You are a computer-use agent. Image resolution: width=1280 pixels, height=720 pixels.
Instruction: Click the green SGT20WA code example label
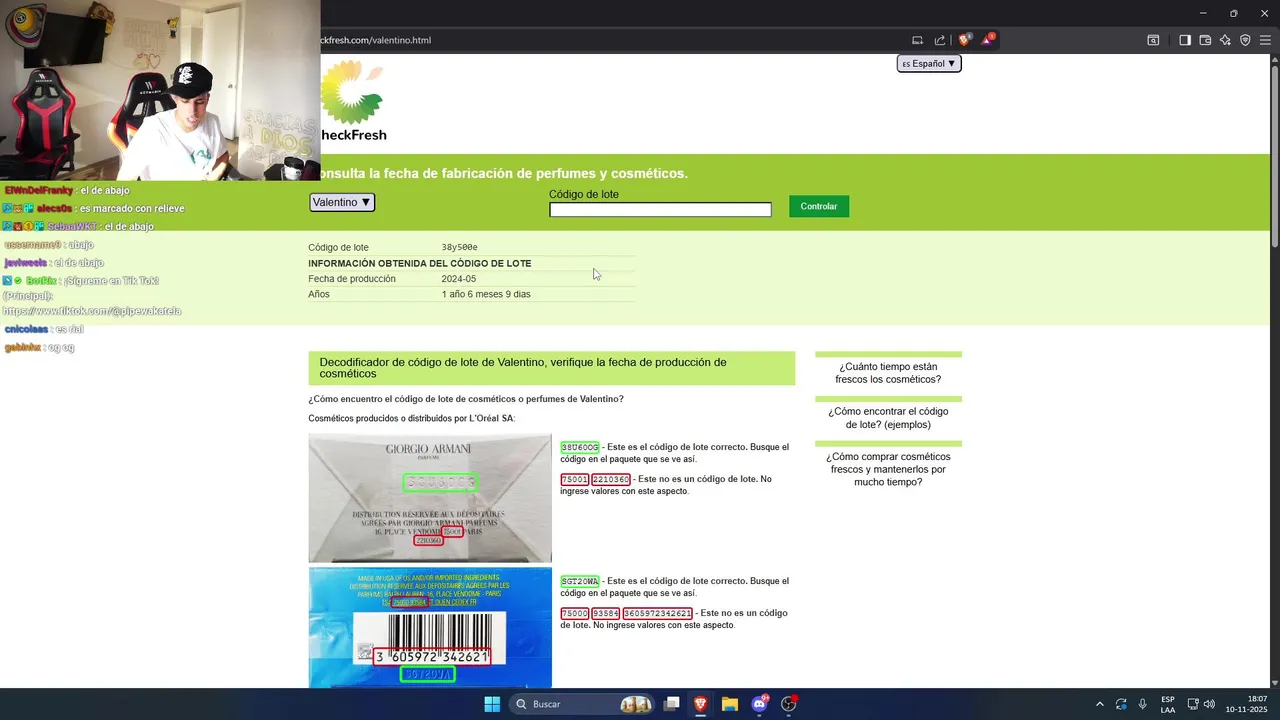tap(580, 581)
